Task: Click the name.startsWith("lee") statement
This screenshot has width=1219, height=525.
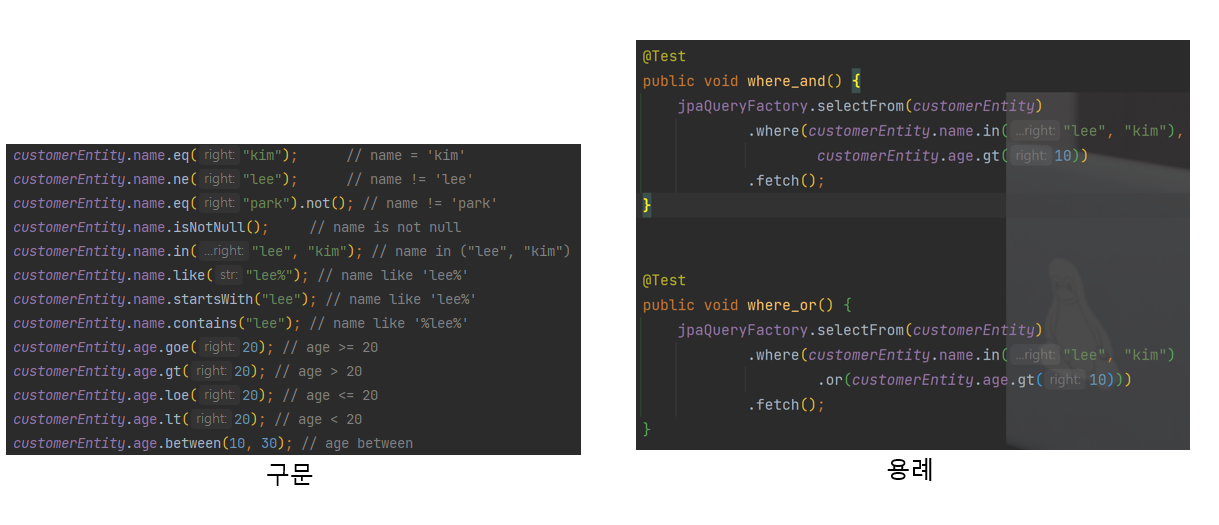Action: coord(165,299)
